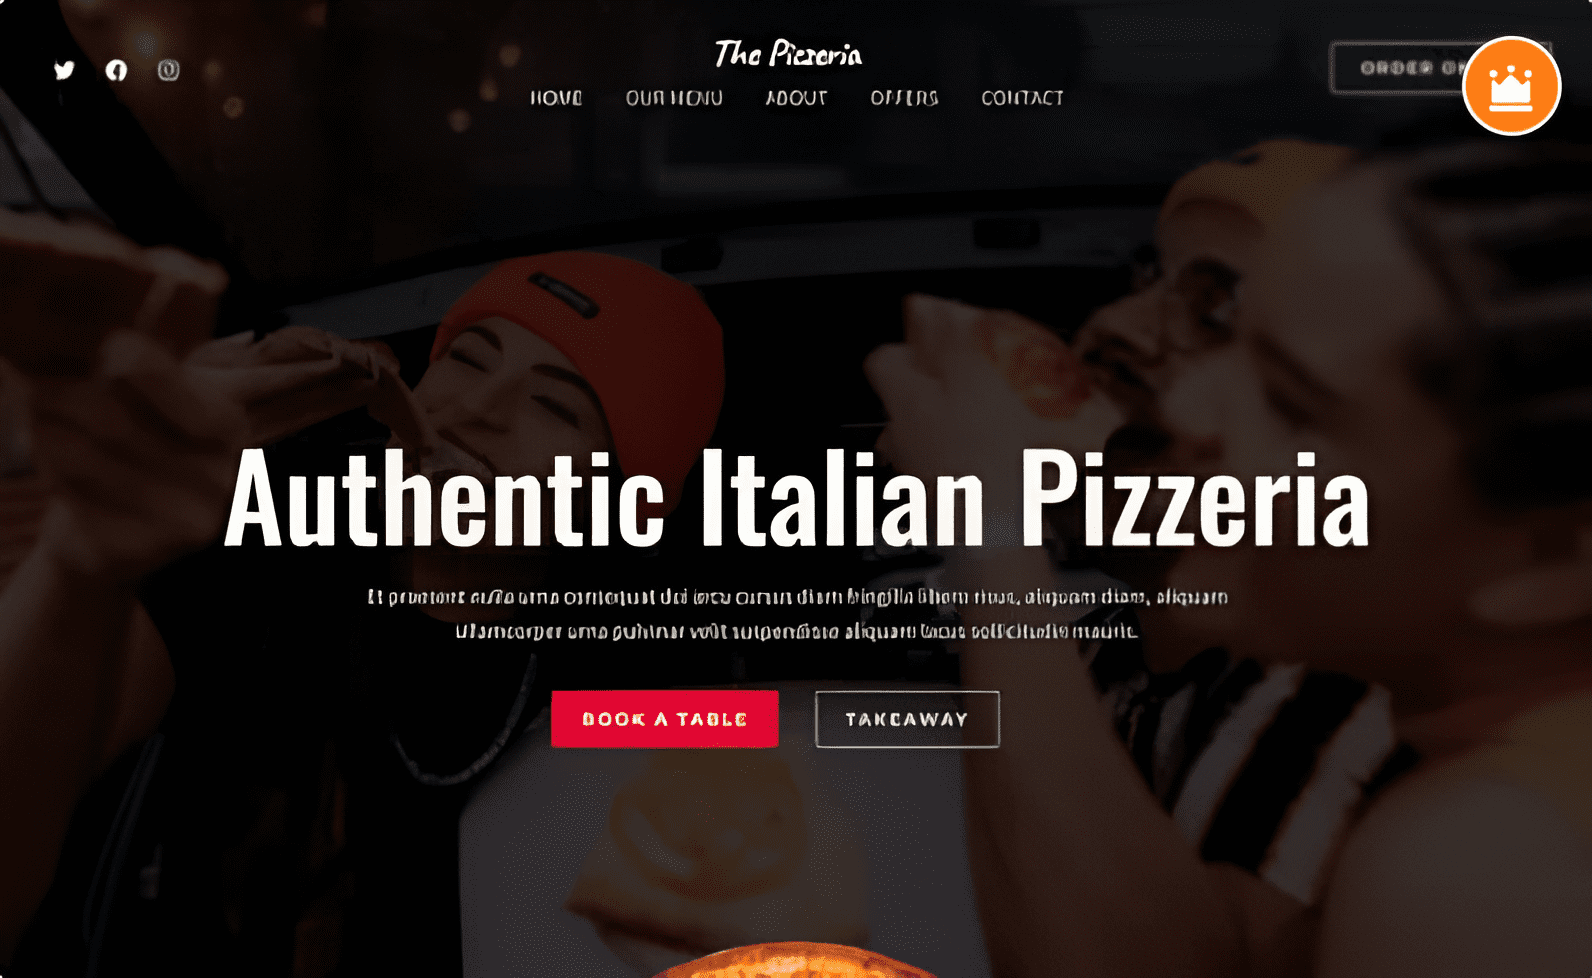Open the Offers navigation item

[904, 98]
